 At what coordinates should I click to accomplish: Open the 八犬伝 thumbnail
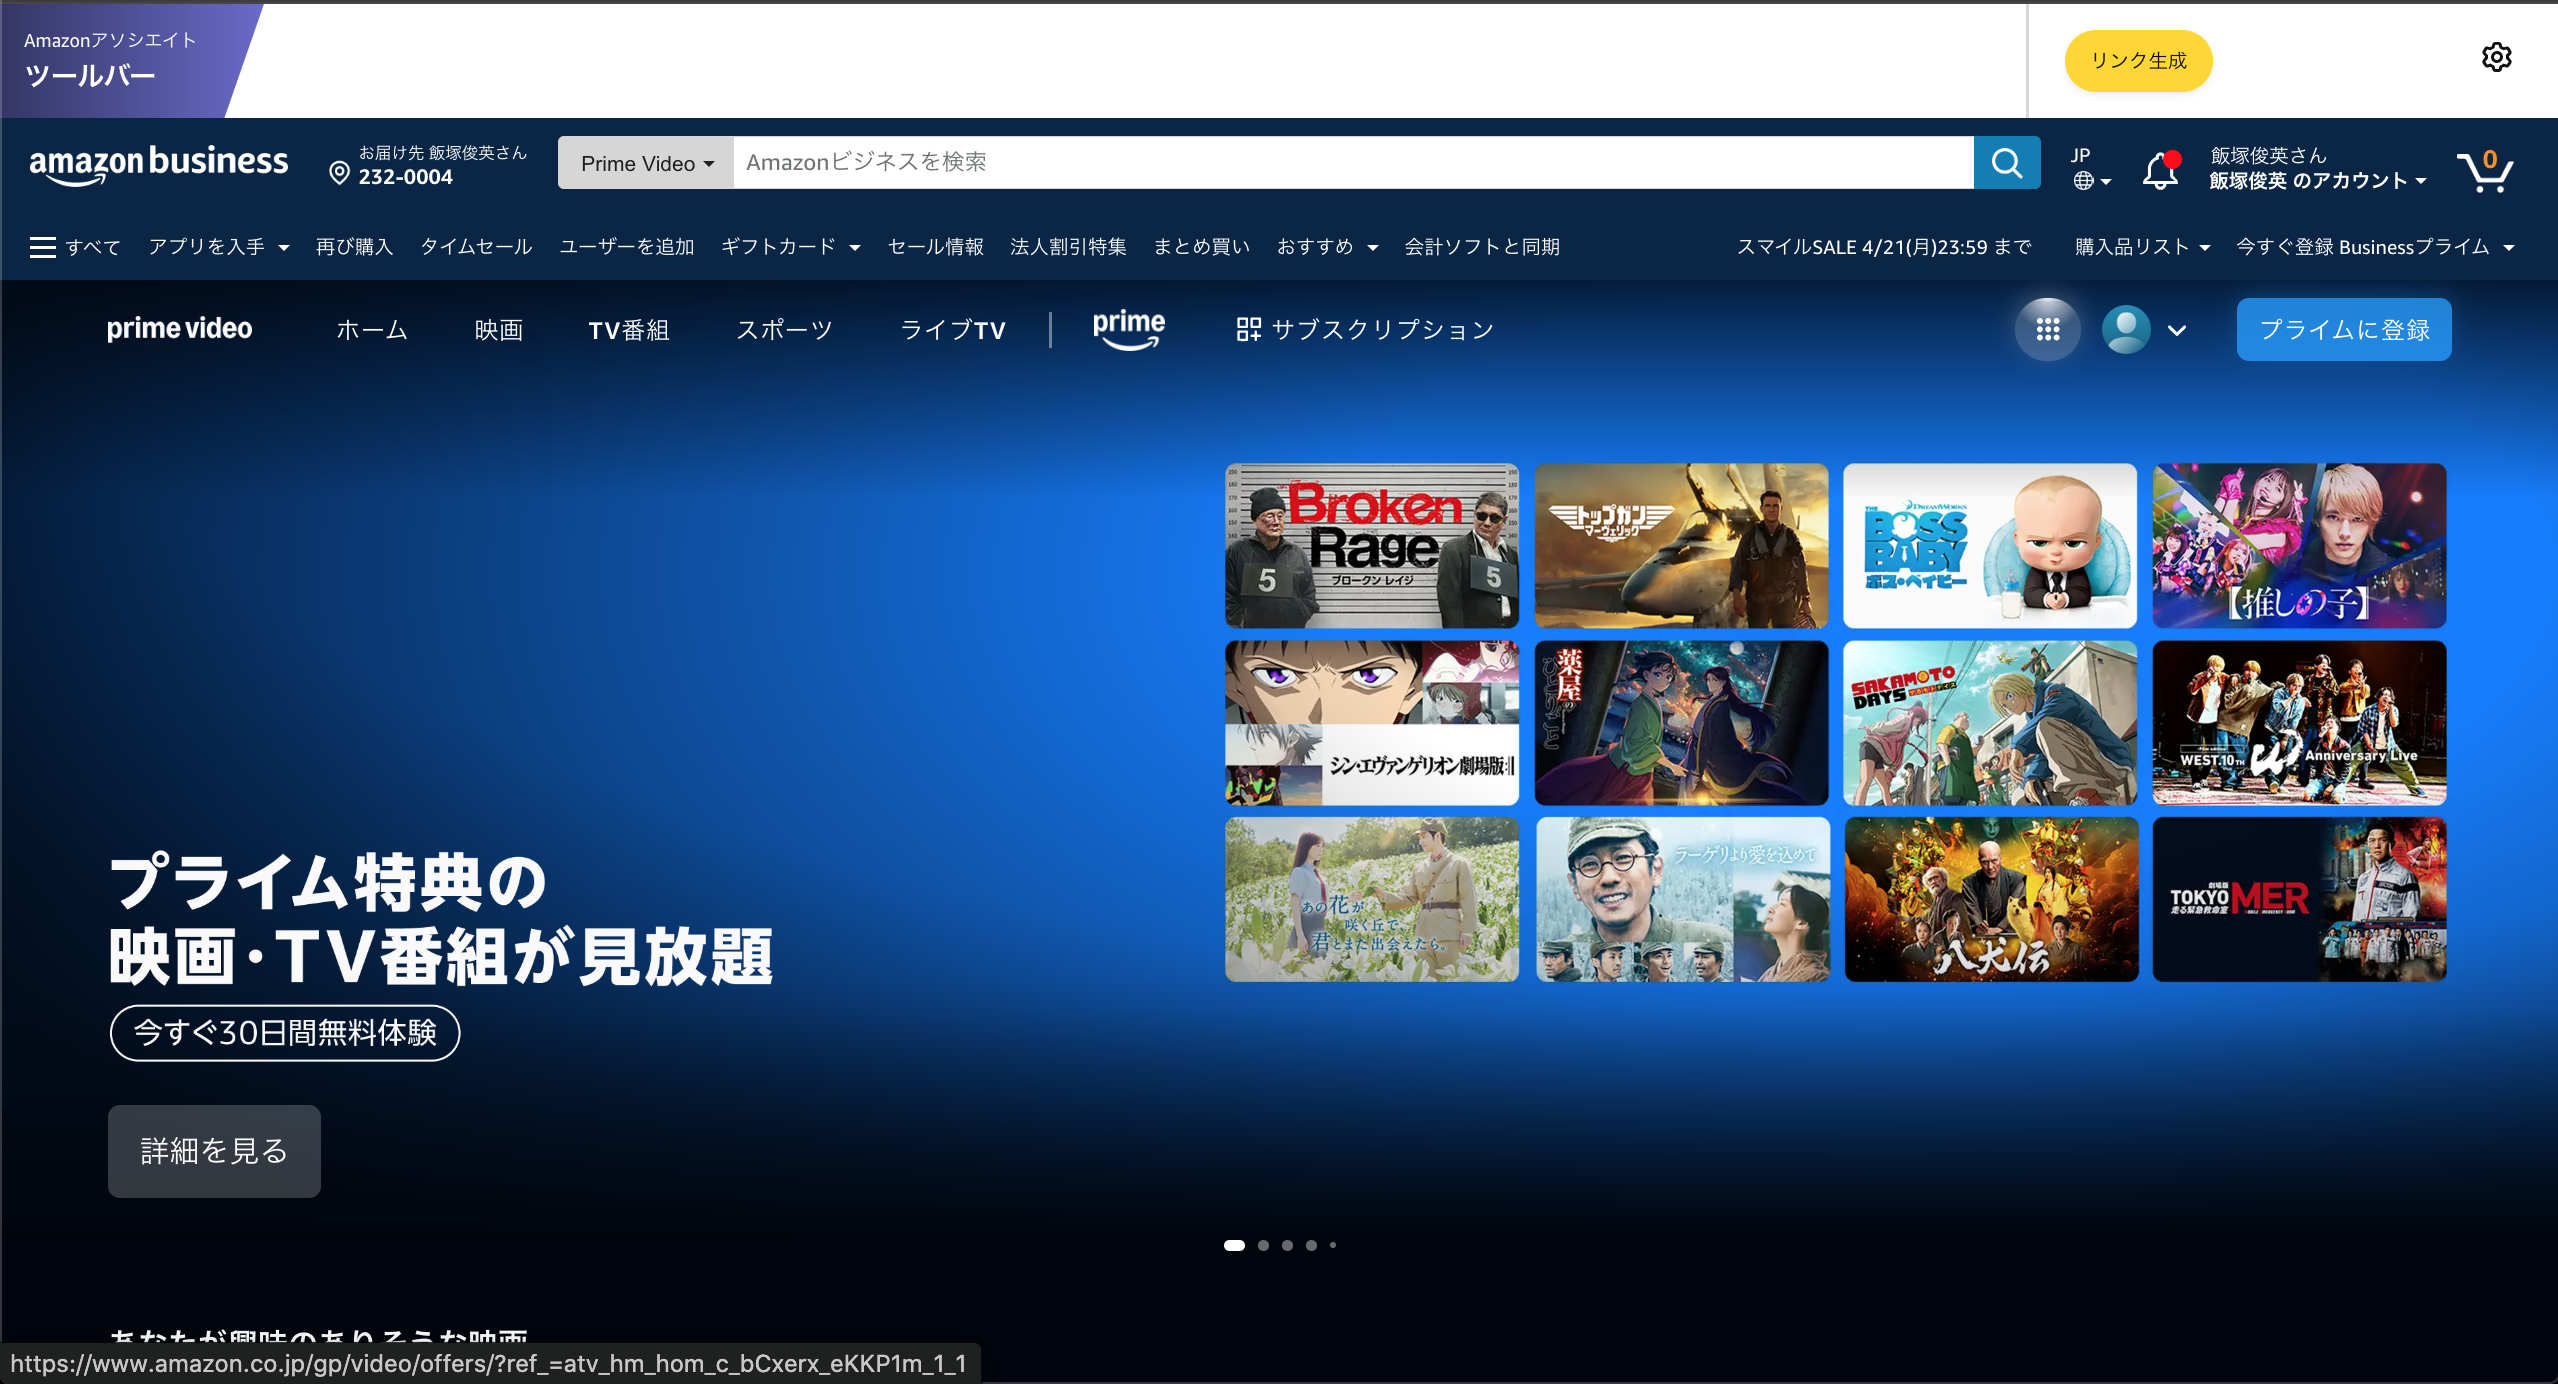coord(1991,900)
